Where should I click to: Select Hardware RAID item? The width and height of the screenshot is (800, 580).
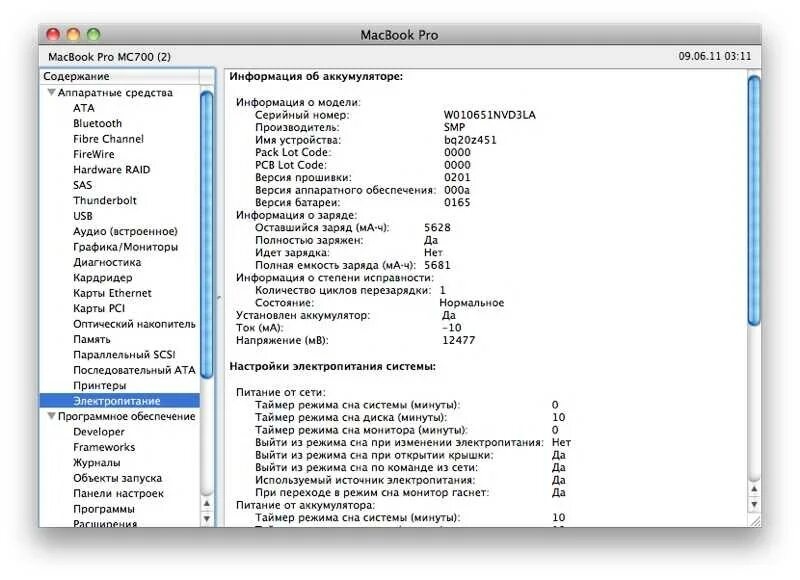pyautogui.click(x=112, y=169)
